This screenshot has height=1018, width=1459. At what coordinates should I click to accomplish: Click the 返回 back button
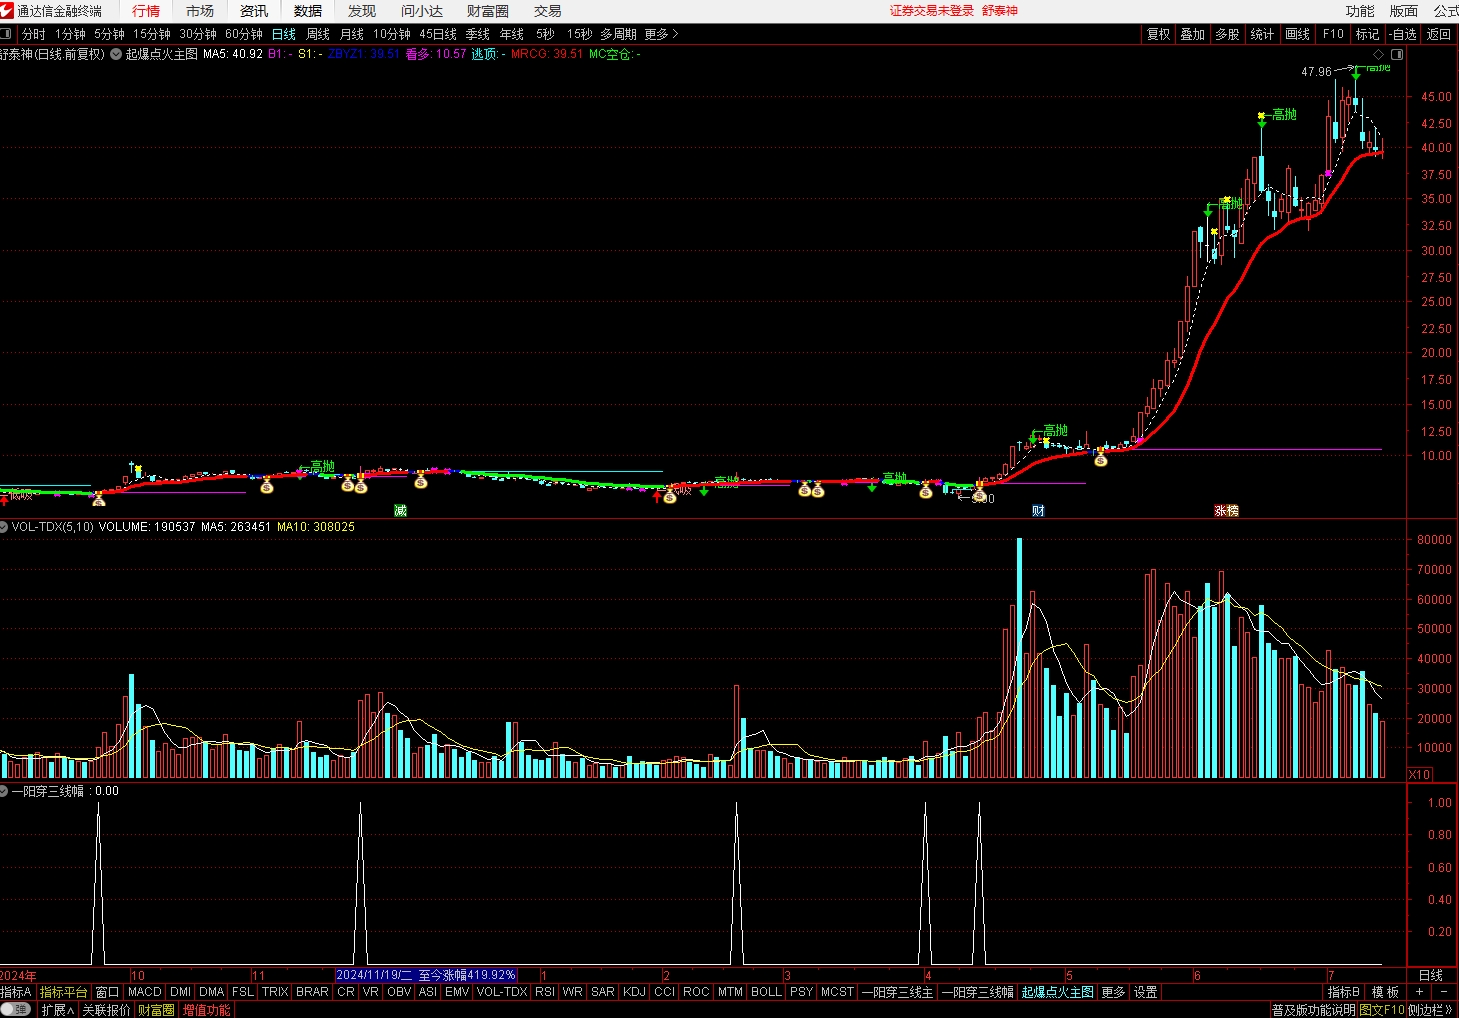coord(1439,34)
